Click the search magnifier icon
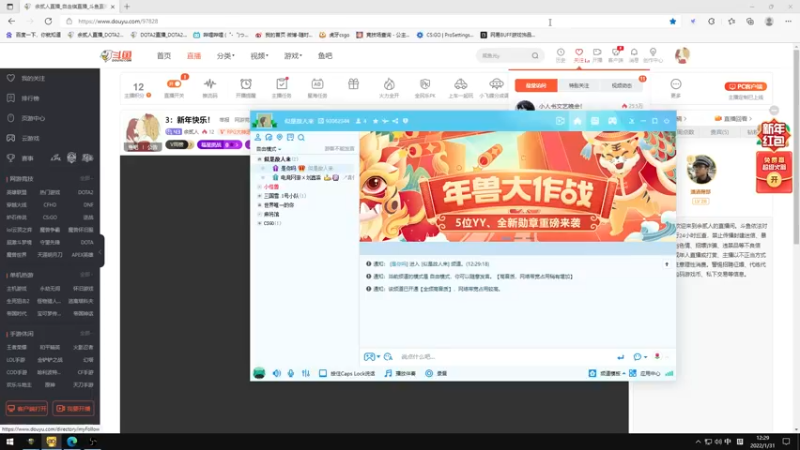Screen dimensions: 800x450 [535, 56]
